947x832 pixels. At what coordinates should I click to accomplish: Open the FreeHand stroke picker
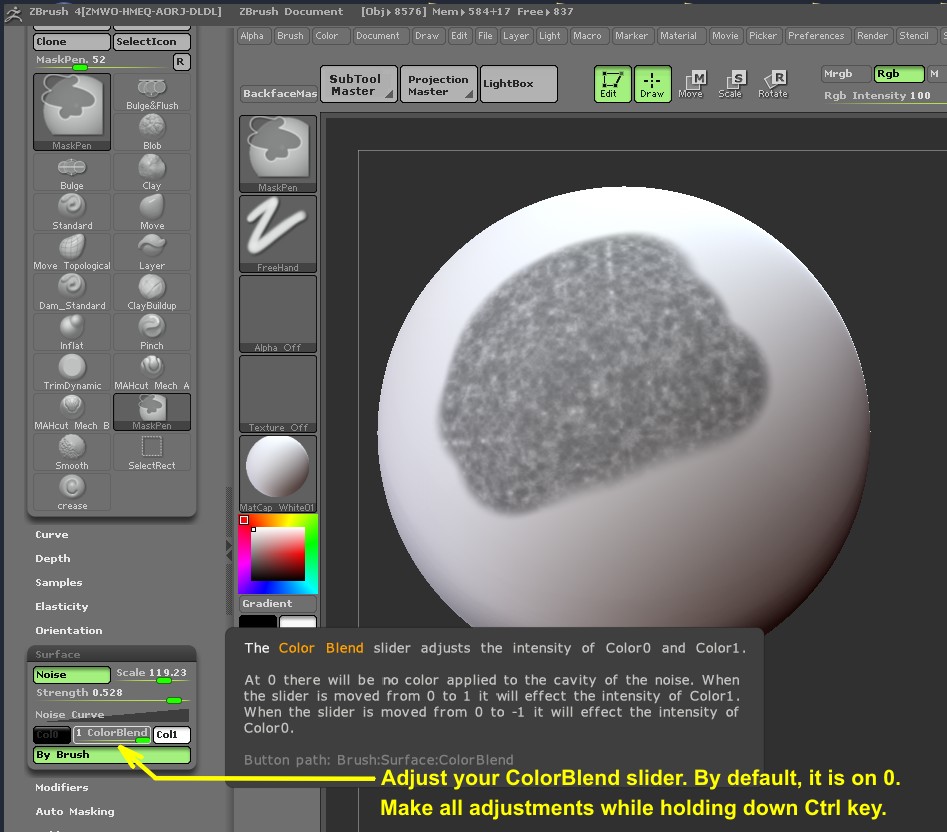(278, 234)
